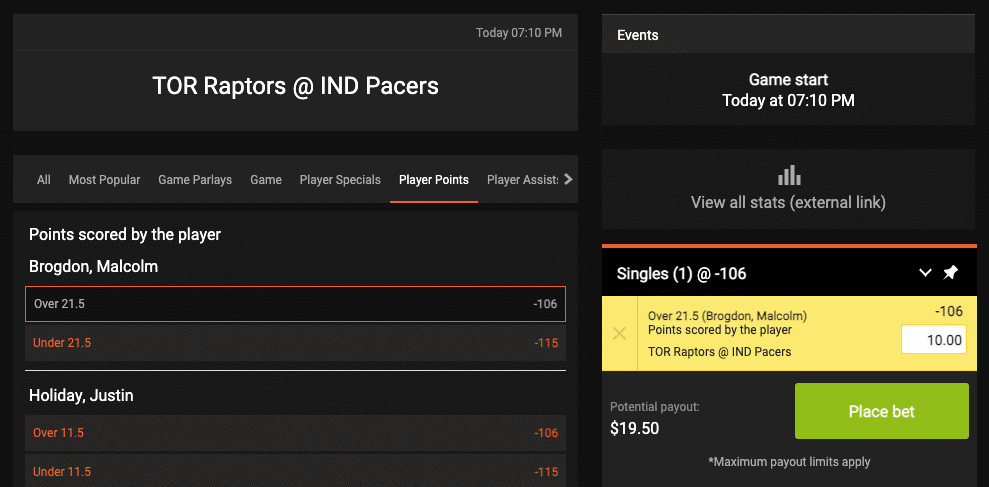Switch to the Most Popular tab
989x487 pixels.
pyautogui.click(x=104, y=180)
